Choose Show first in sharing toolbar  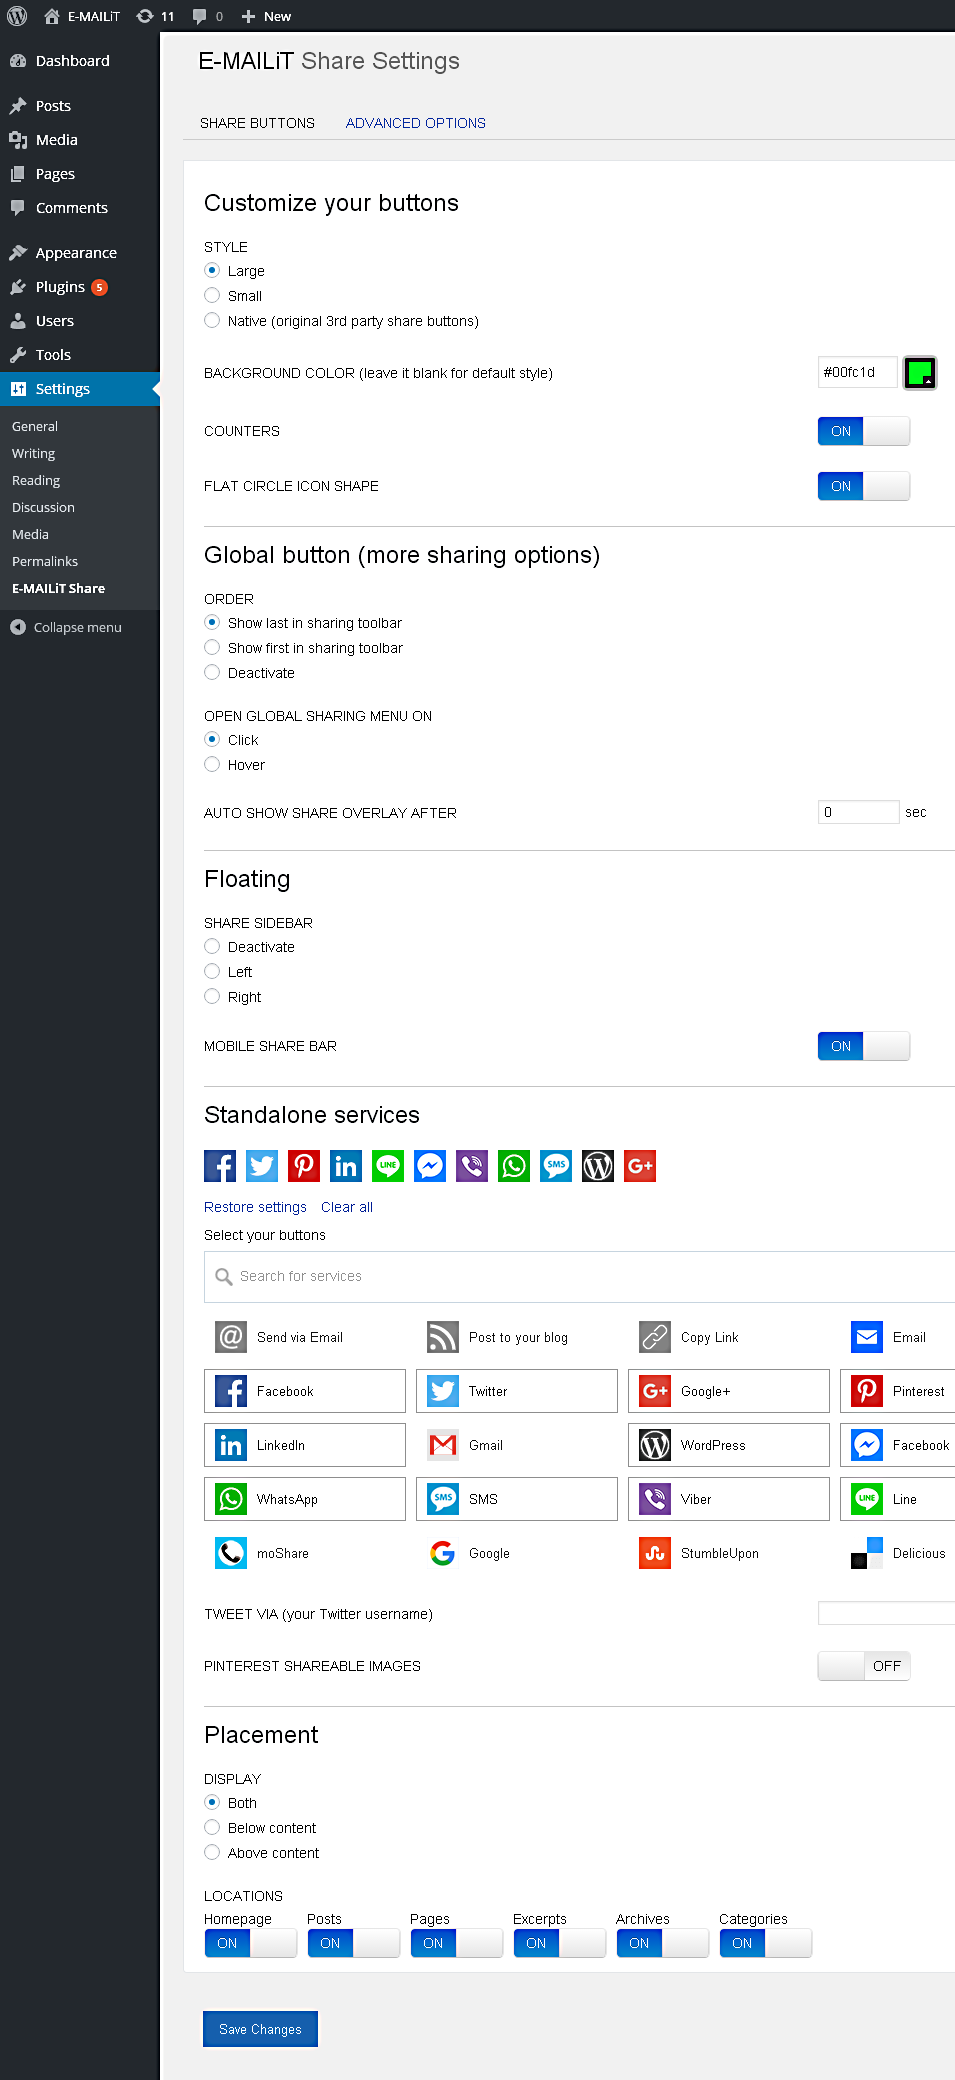pyautogui.click(x=212, y=647)
